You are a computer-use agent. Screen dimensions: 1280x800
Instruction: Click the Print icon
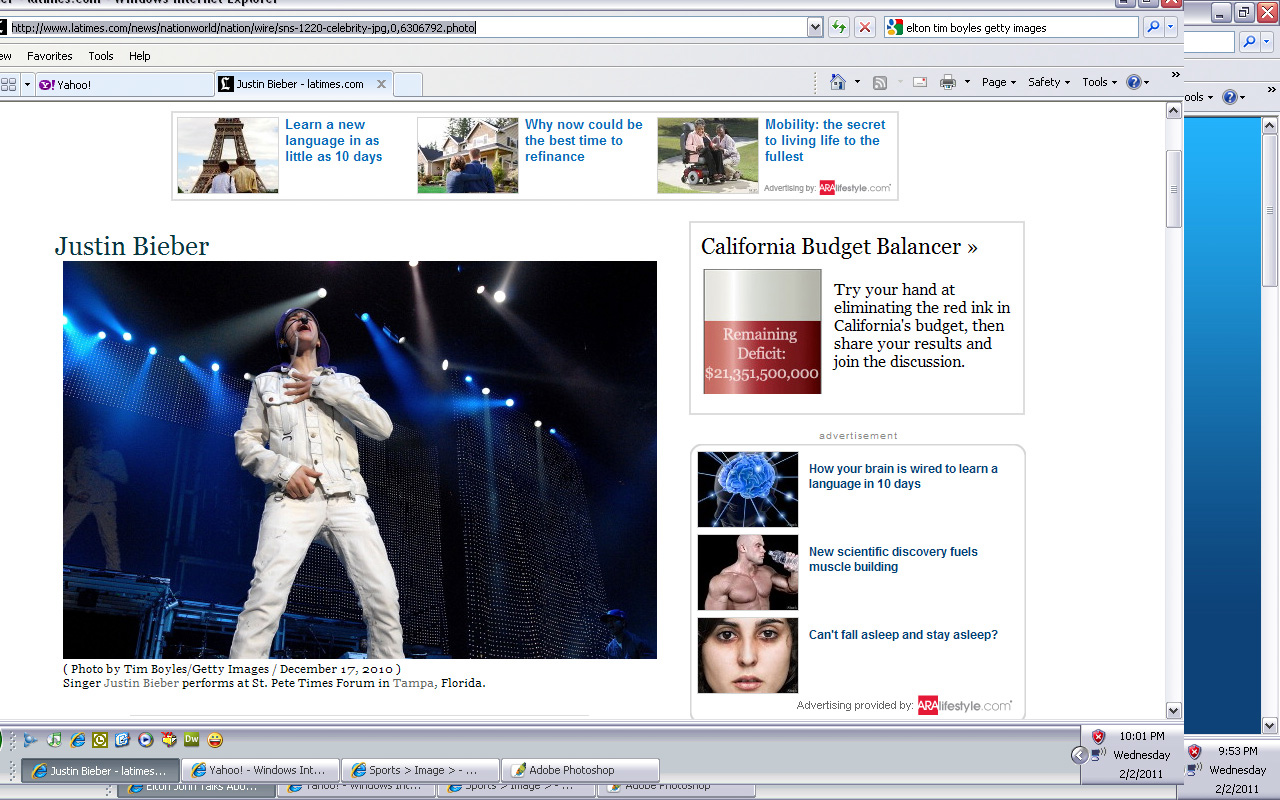(x=948, y=82)
